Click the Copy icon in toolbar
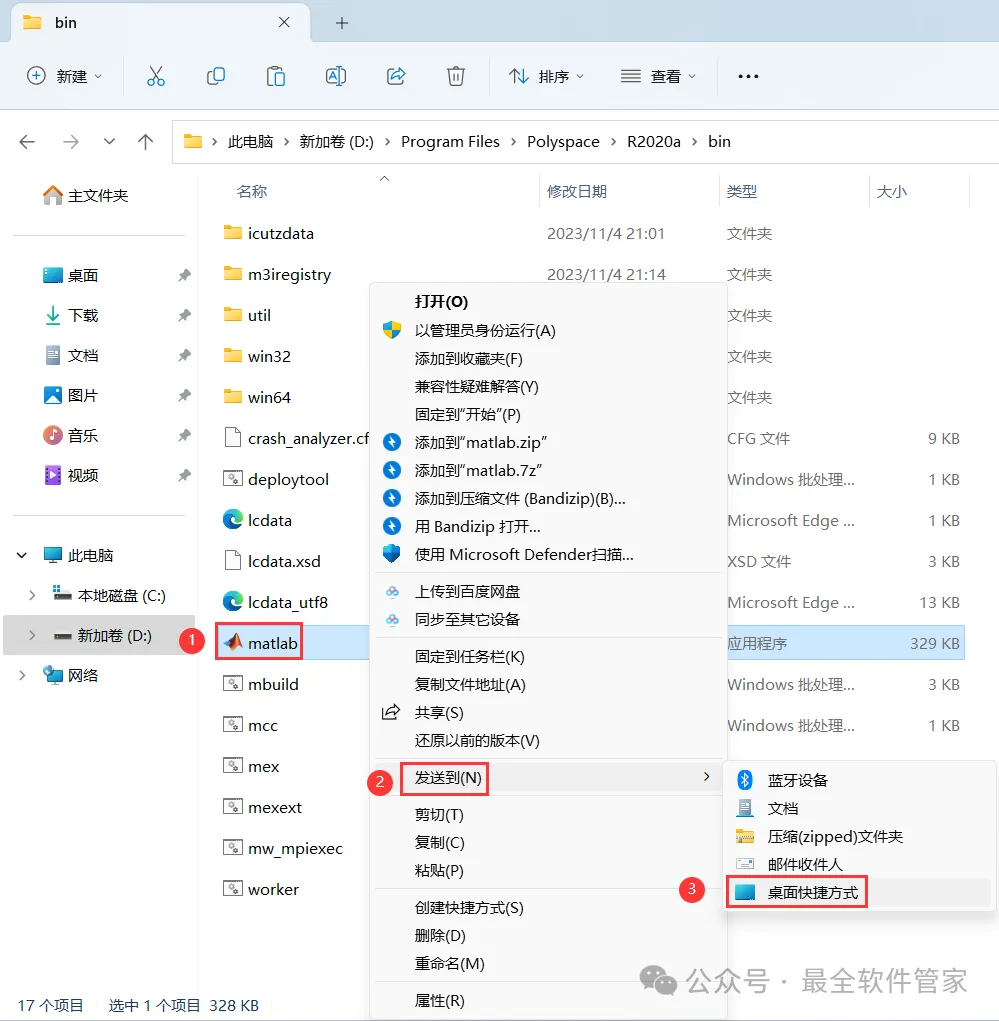 point(216,76)
